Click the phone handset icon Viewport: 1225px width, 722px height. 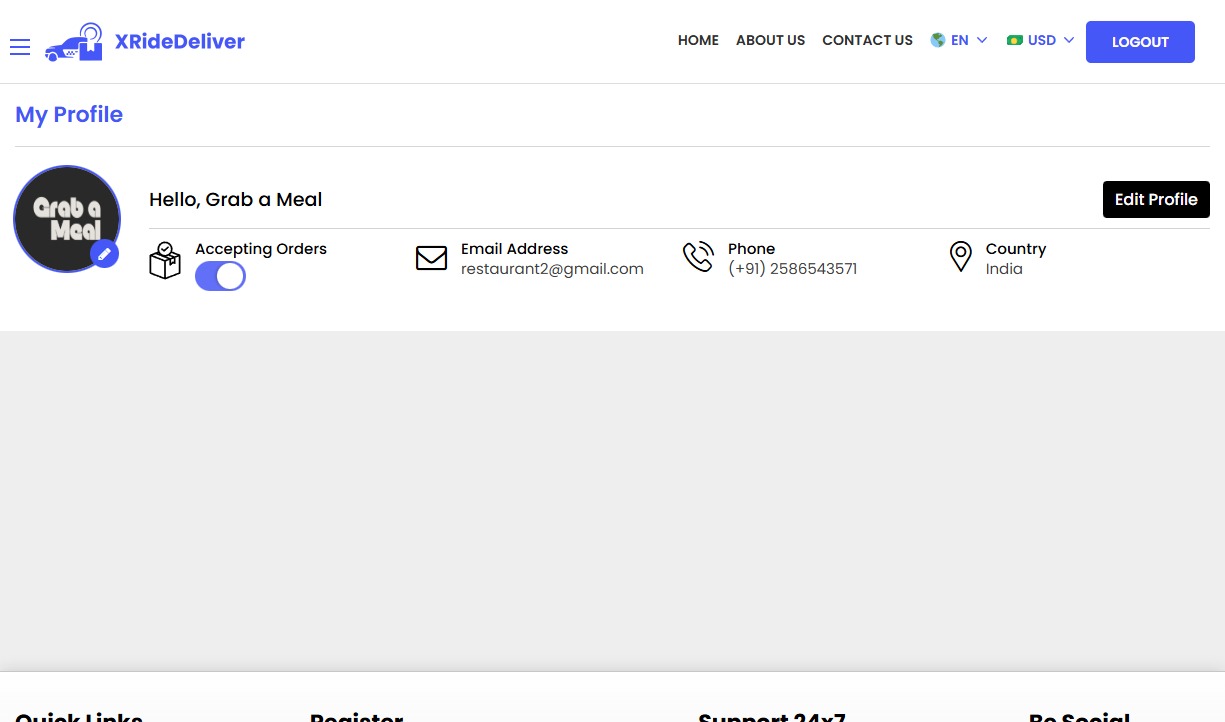click(698, 257)
